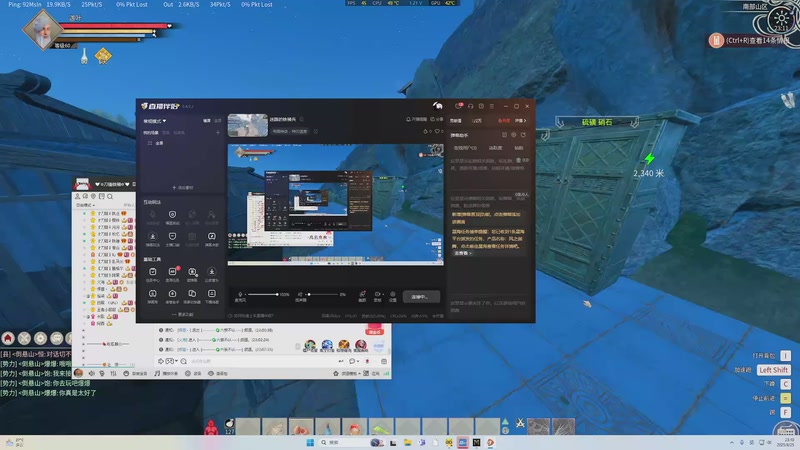Show hidden tray icons chevron in taskbar
800x450 pixels.
(x=732, y=442)
